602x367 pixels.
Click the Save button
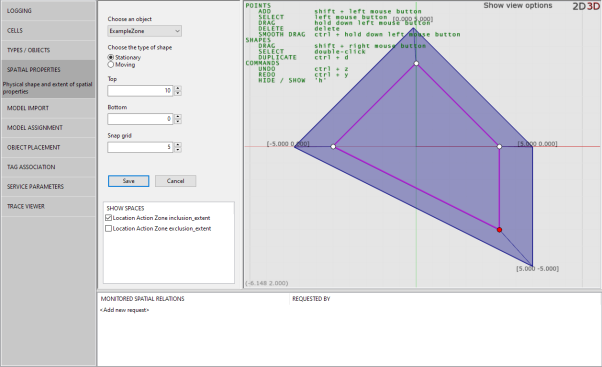click(128, 181)
